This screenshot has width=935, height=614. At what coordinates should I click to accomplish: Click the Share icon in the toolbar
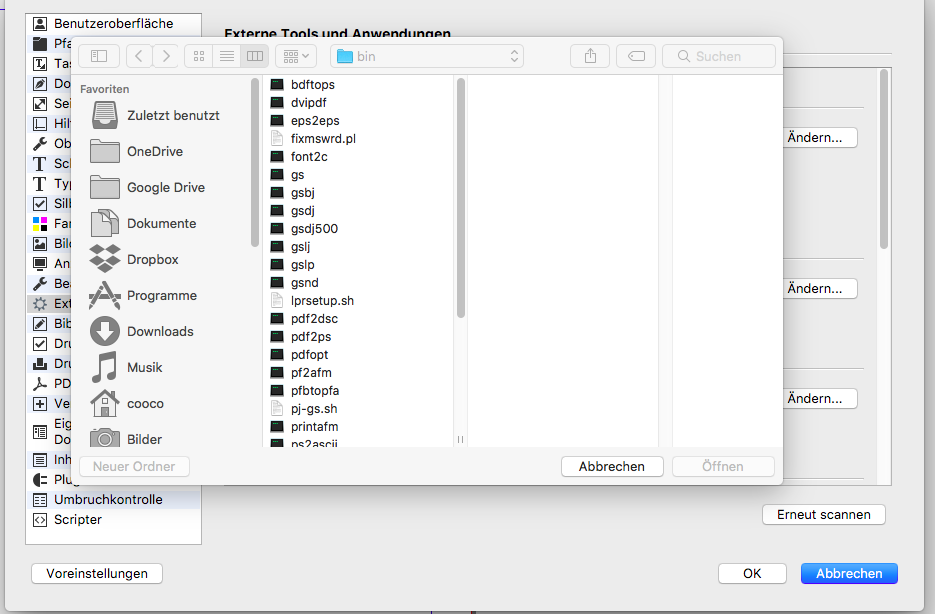590,56
